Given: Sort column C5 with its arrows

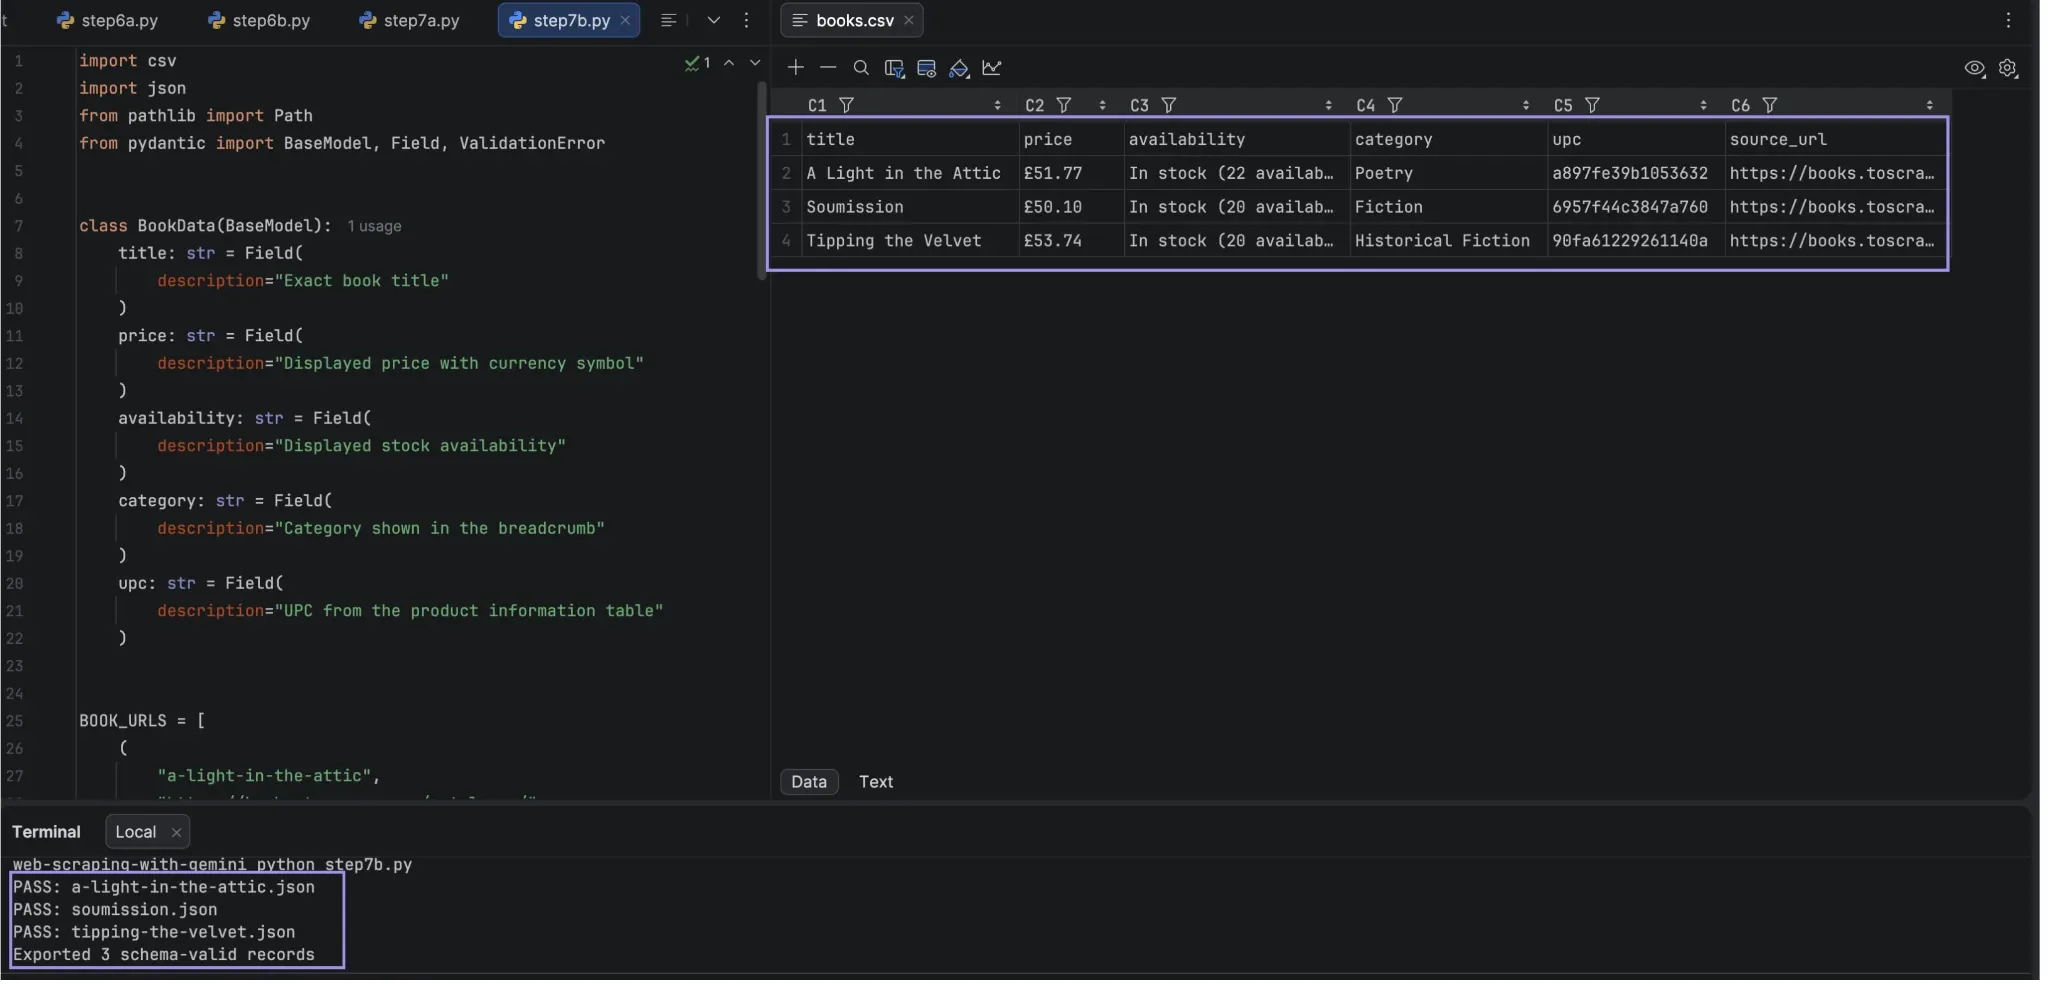Looking at the screenshot, I should pyautogui.click(x=1703, y=105).
